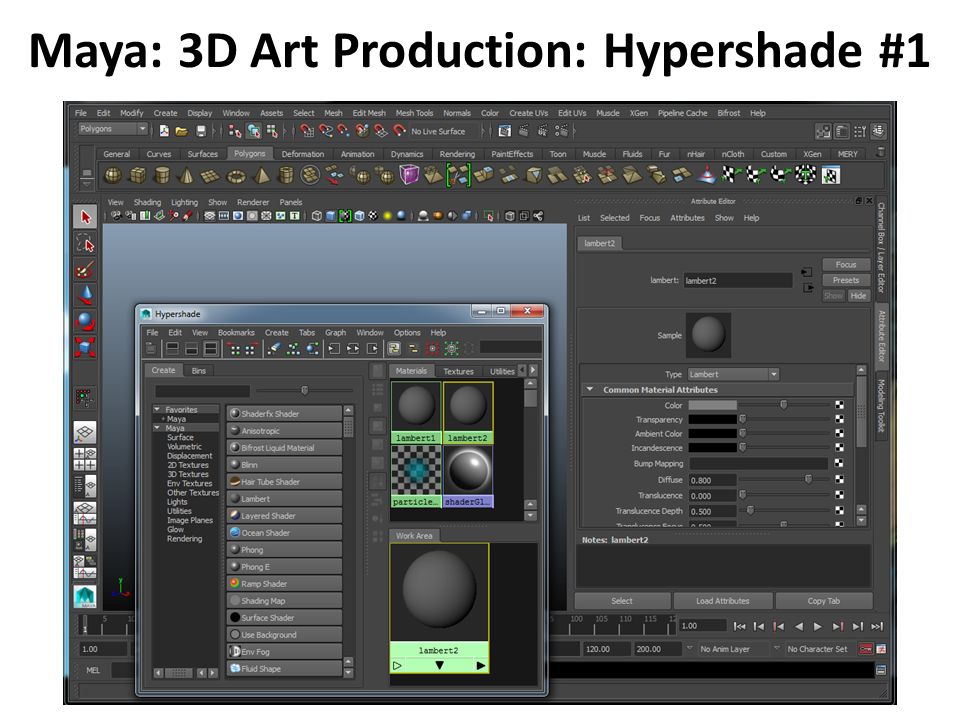Click the checker map button for Color
The image size is (960, 720).
pyautogui.click(x=839, y=405)
